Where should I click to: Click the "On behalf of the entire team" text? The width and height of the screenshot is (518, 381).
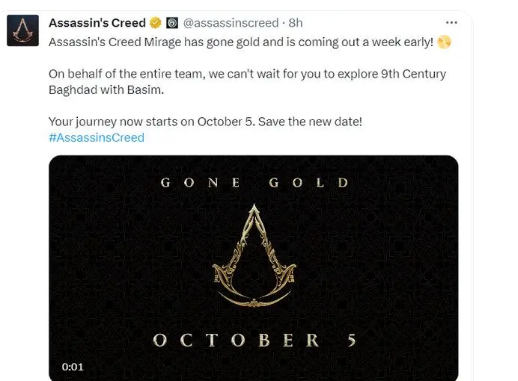click(125, 74)
